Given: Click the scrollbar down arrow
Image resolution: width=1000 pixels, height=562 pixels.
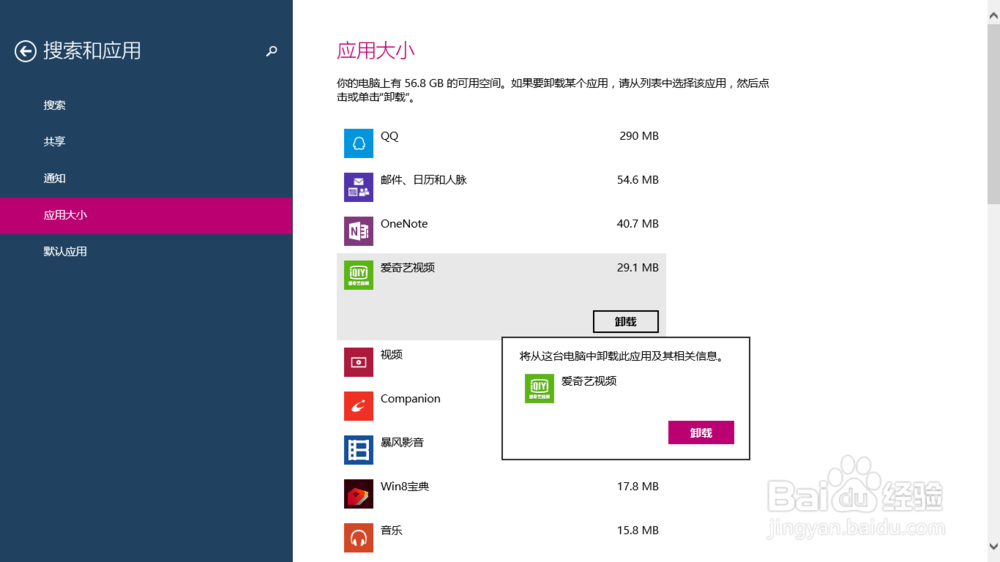Looking at the screenshot, I should [x=994, y=547].
